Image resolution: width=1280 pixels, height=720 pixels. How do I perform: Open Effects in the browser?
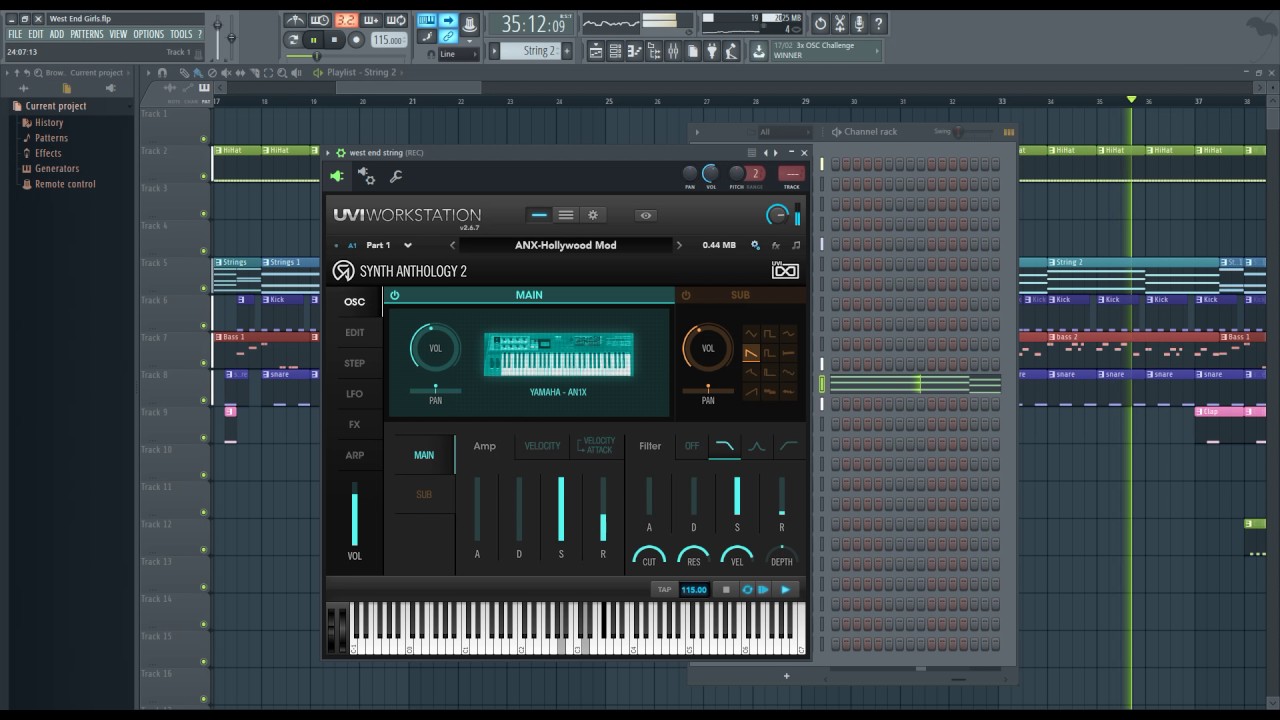tap(48, 153)
